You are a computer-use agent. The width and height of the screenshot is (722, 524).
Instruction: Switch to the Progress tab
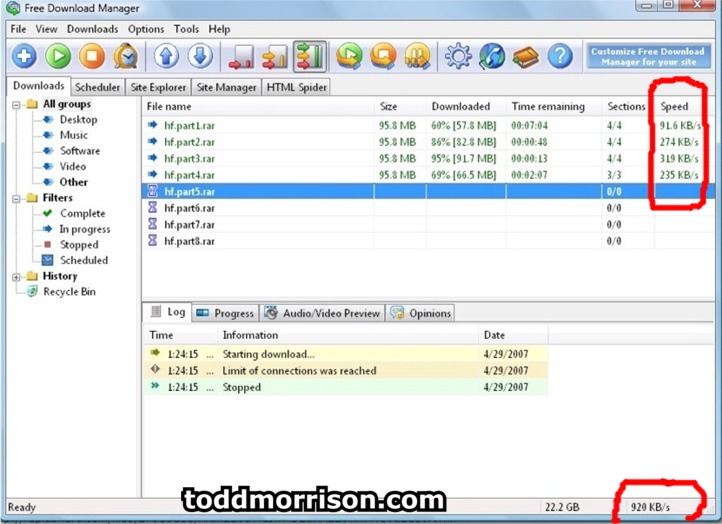point(225,314)
